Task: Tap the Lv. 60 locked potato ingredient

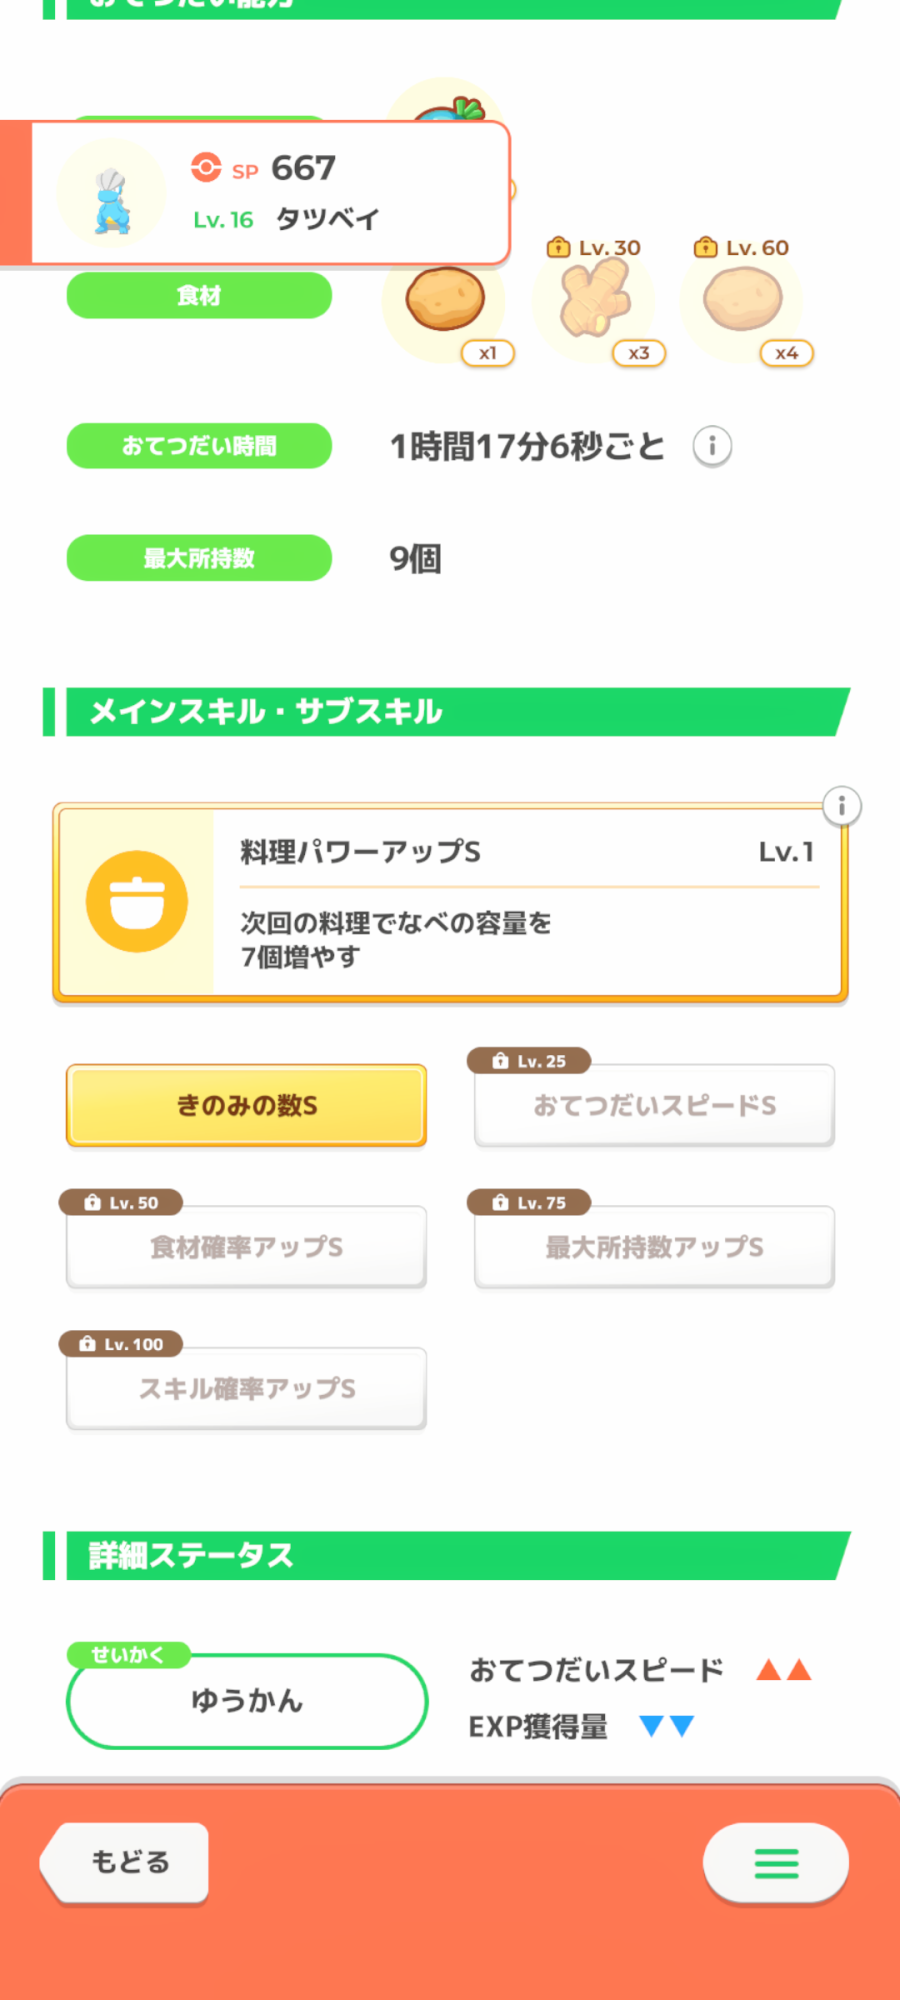Action: 743,300
